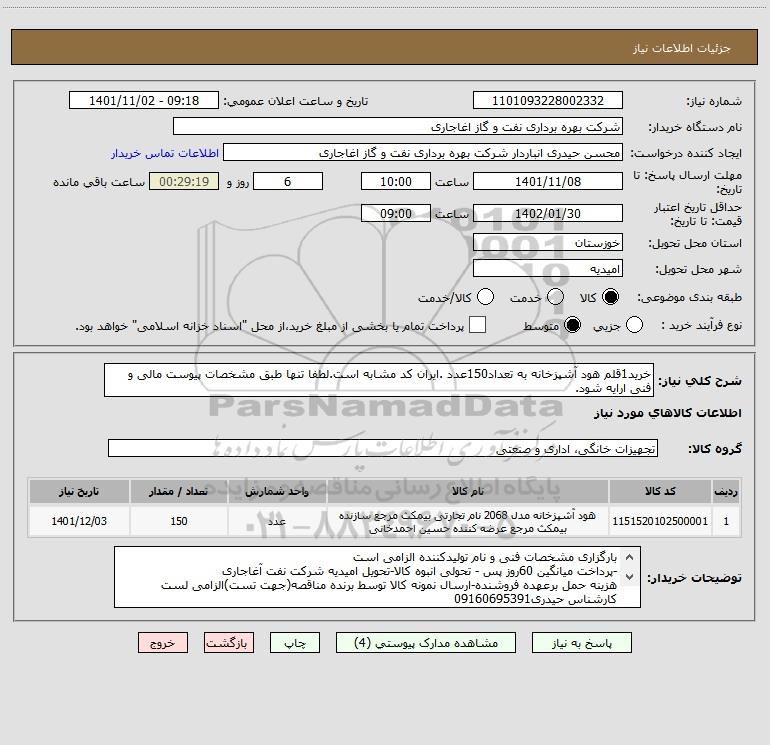Click the province field خوزستان
Viewport: 770px width, 745px height.
coord(548,242)
